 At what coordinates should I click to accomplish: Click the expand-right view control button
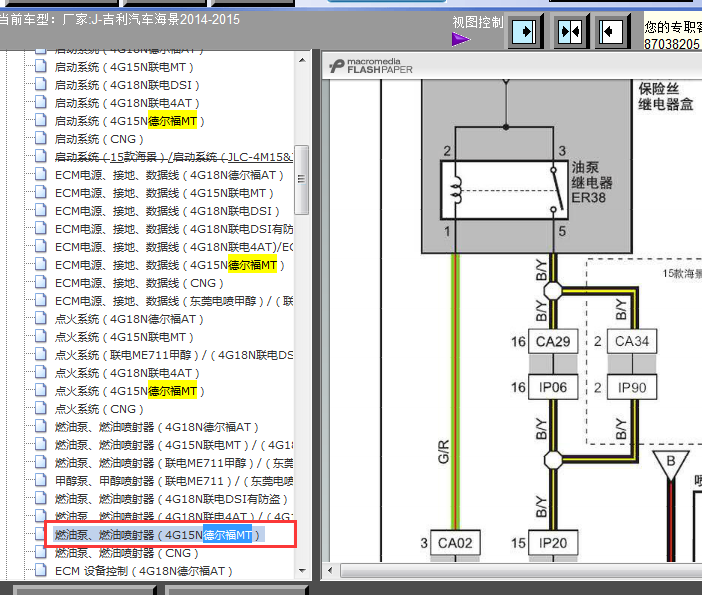coord(524,32)
